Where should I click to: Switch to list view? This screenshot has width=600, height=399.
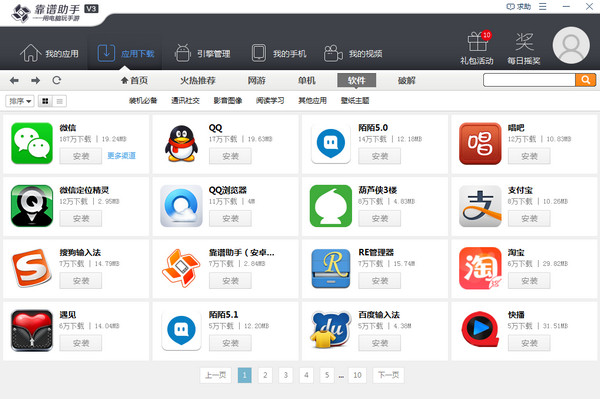(x=59, y=101)
